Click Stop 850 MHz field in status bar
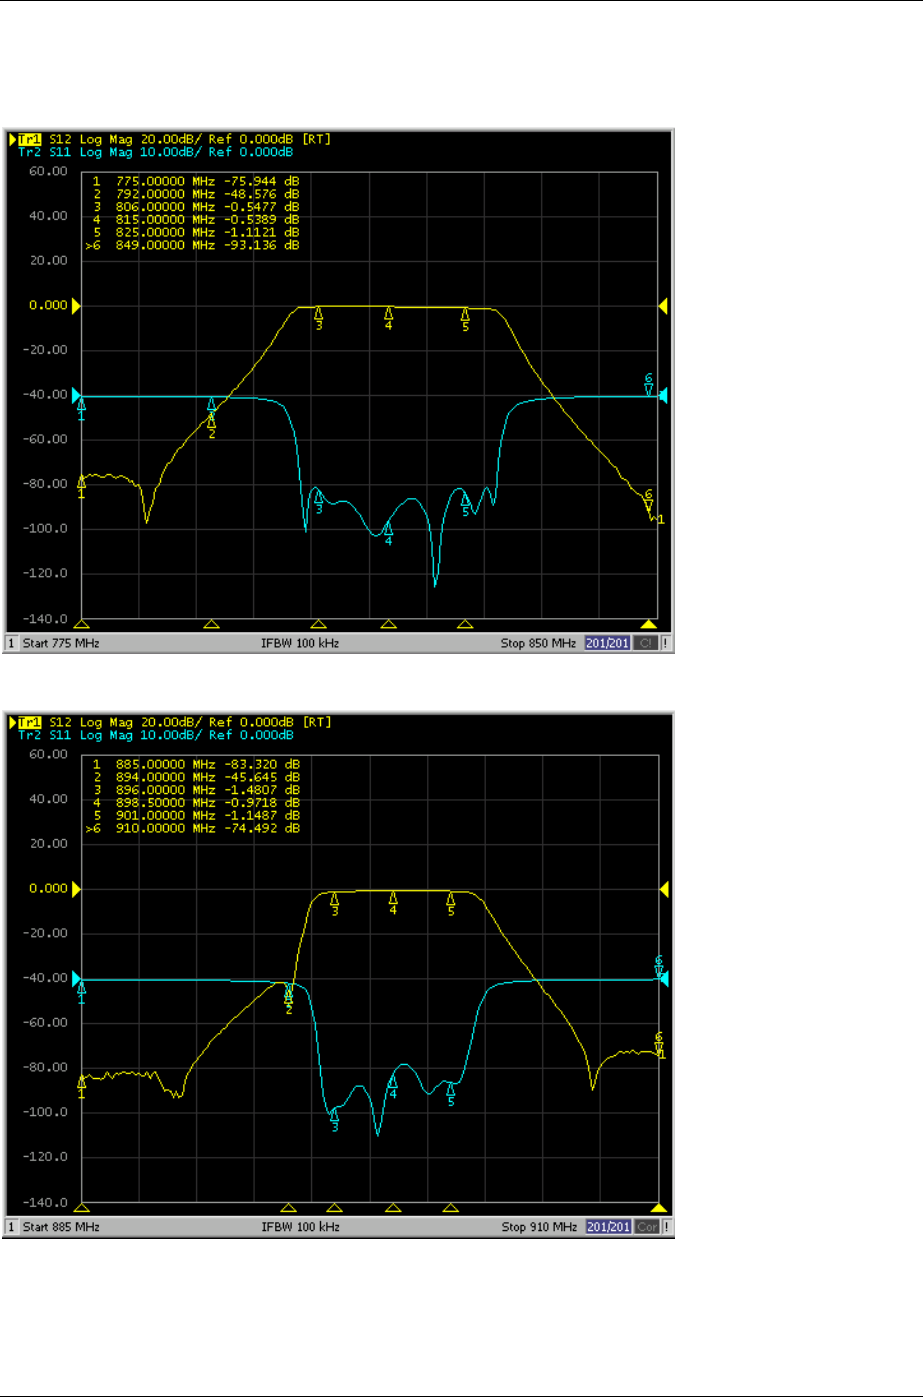The height and width of the screenshot is (1397, 923). pyautogui.click(x=538, y=643)
